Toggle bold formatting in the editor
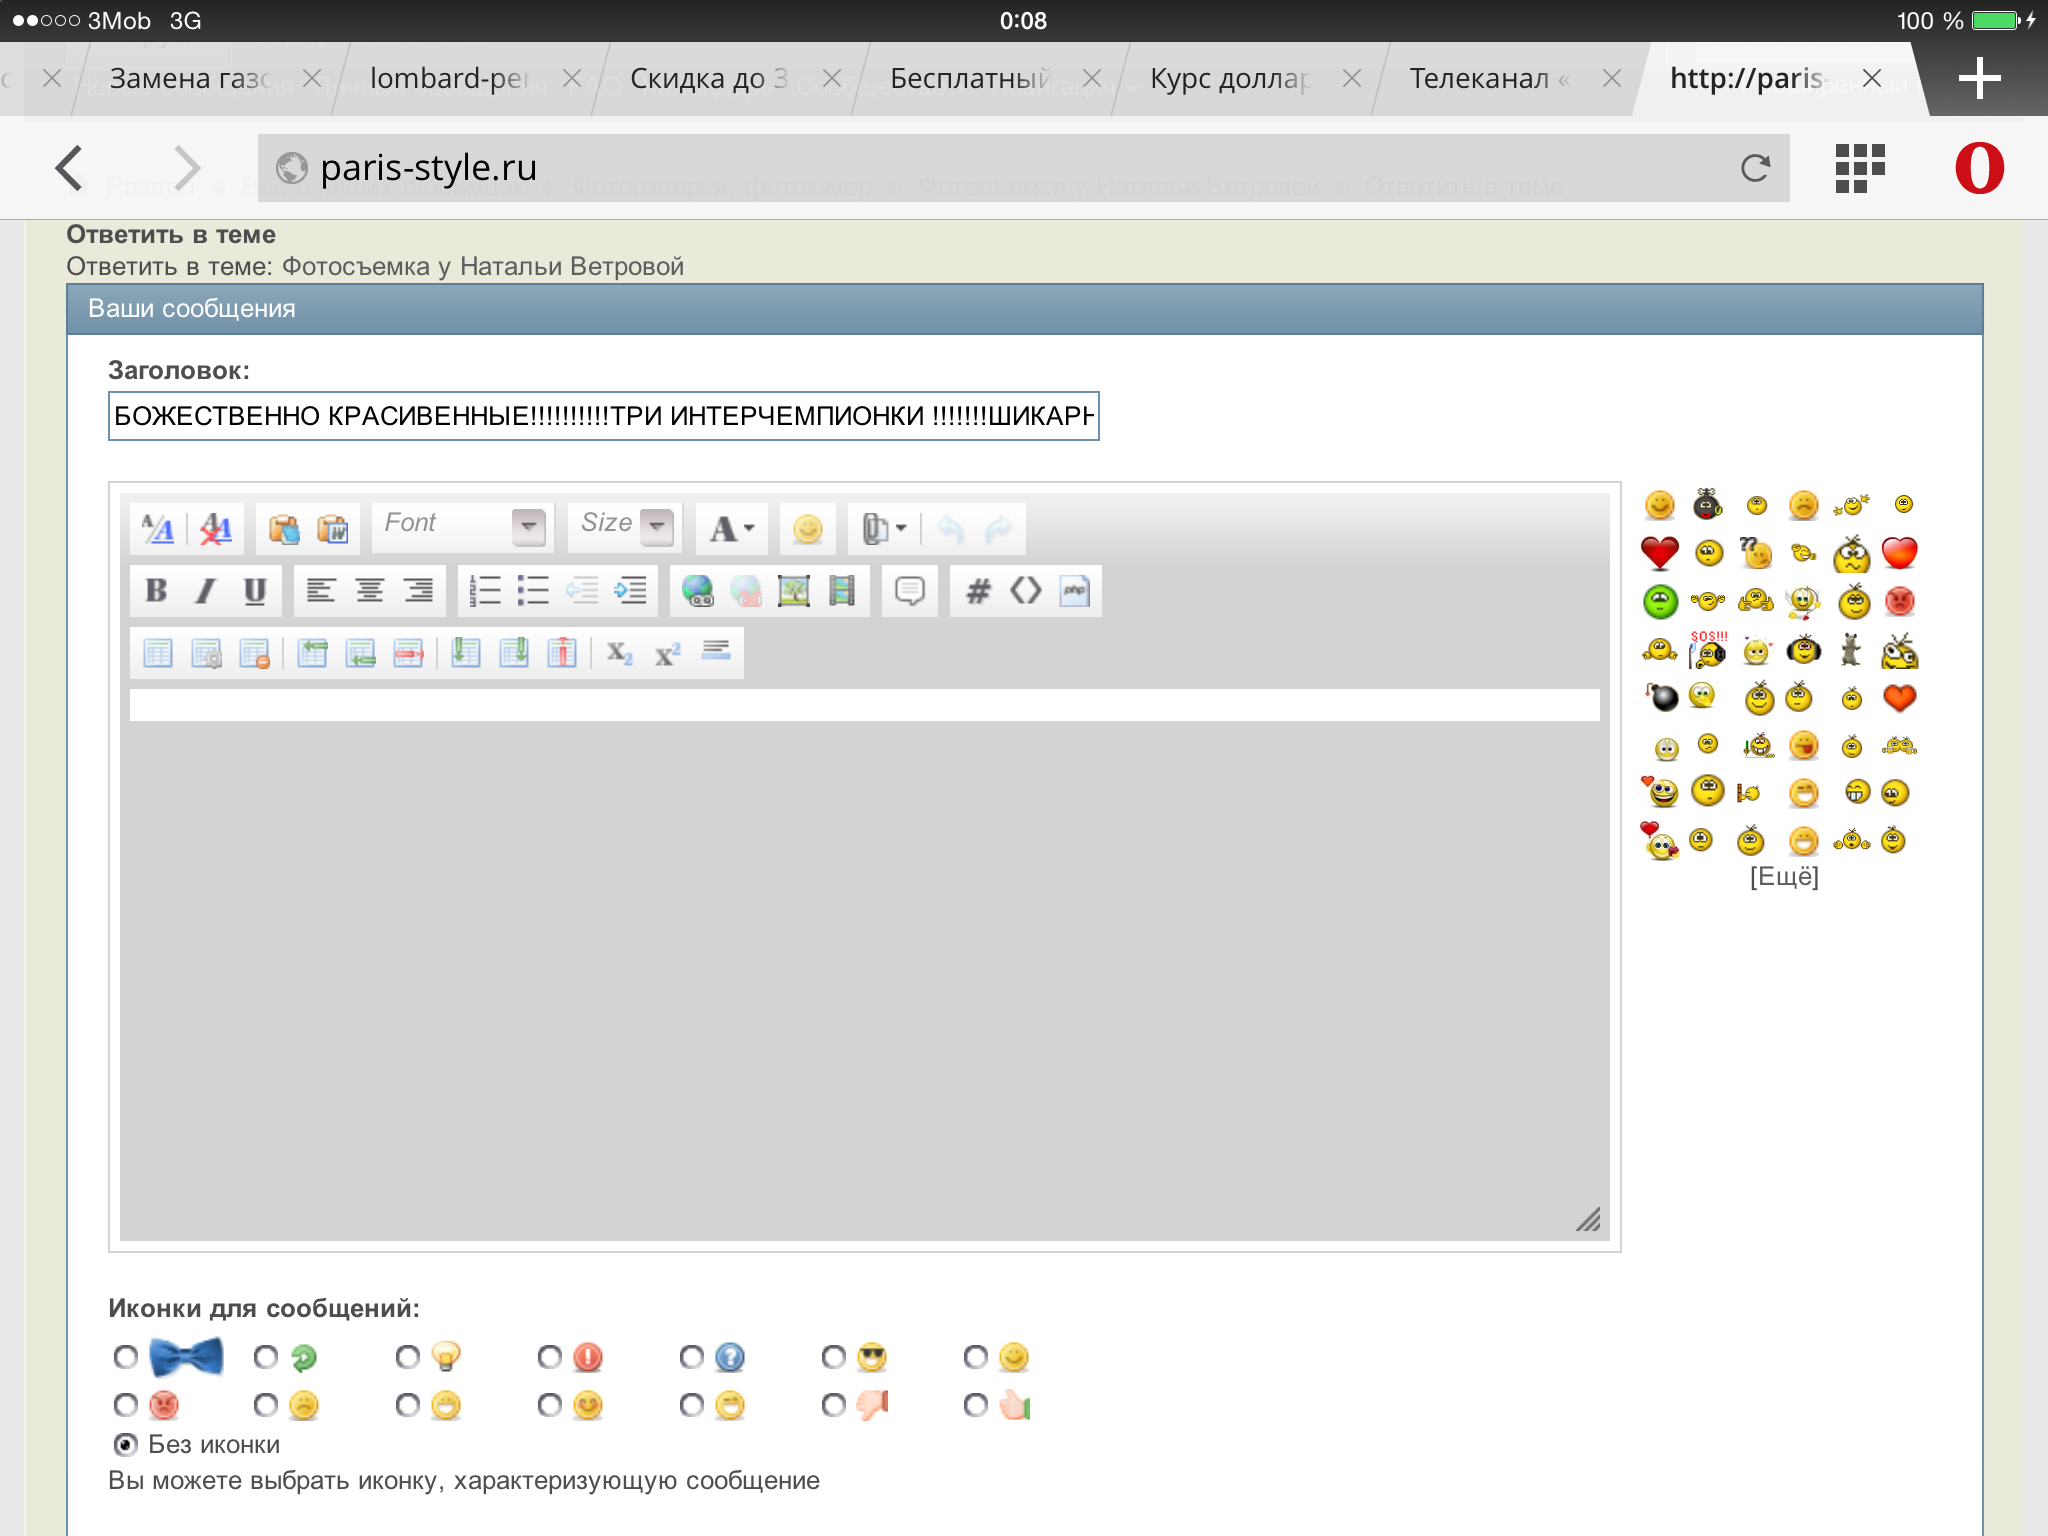The image size is (2048, 1536). (156, 591)
